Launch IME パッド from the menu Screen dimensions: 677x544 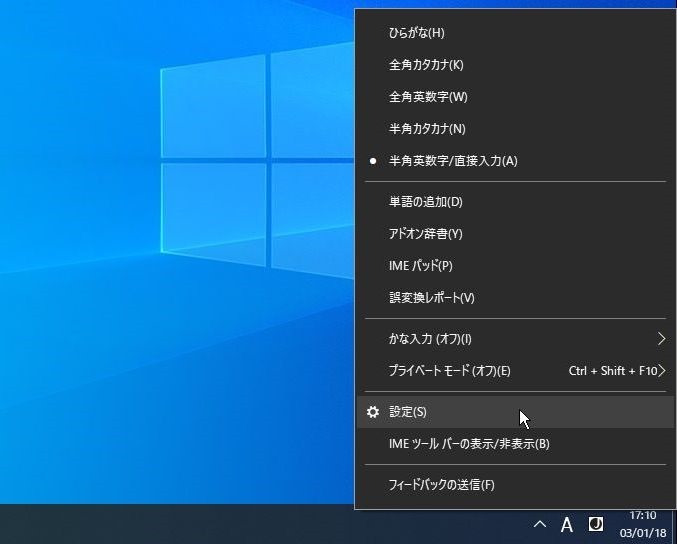pos(420,266)
